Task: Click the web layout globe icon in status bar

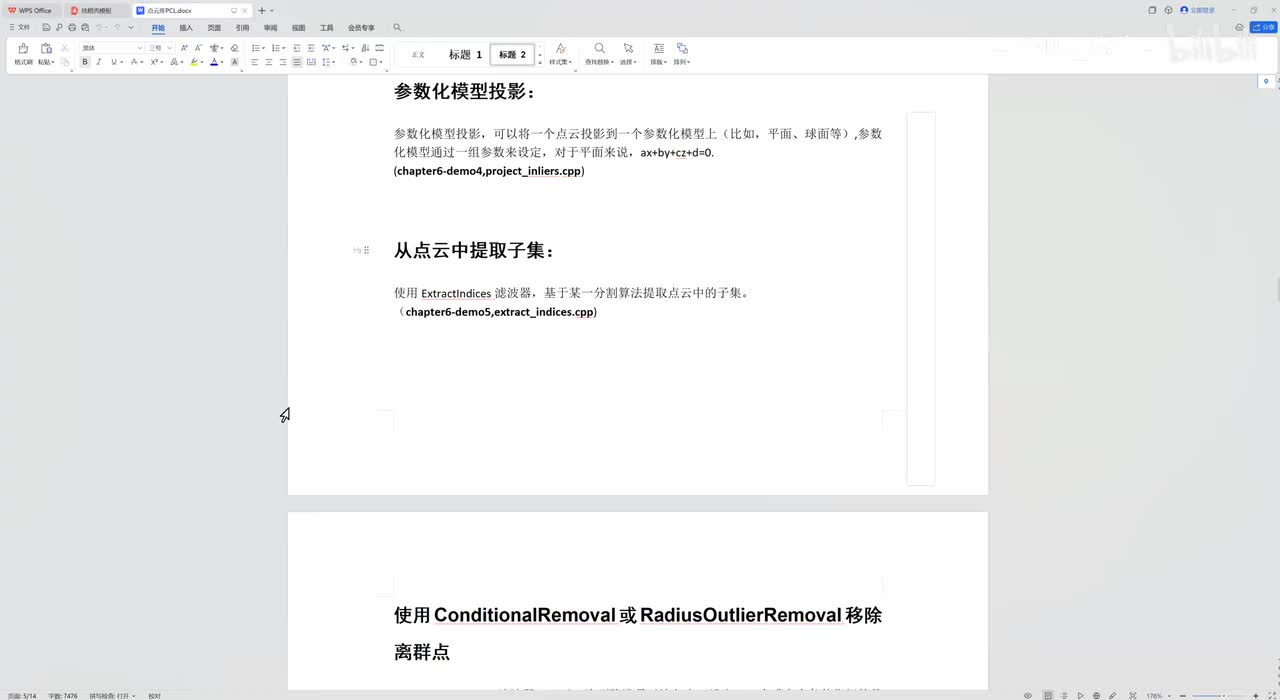Action: tap(1096, 695)
